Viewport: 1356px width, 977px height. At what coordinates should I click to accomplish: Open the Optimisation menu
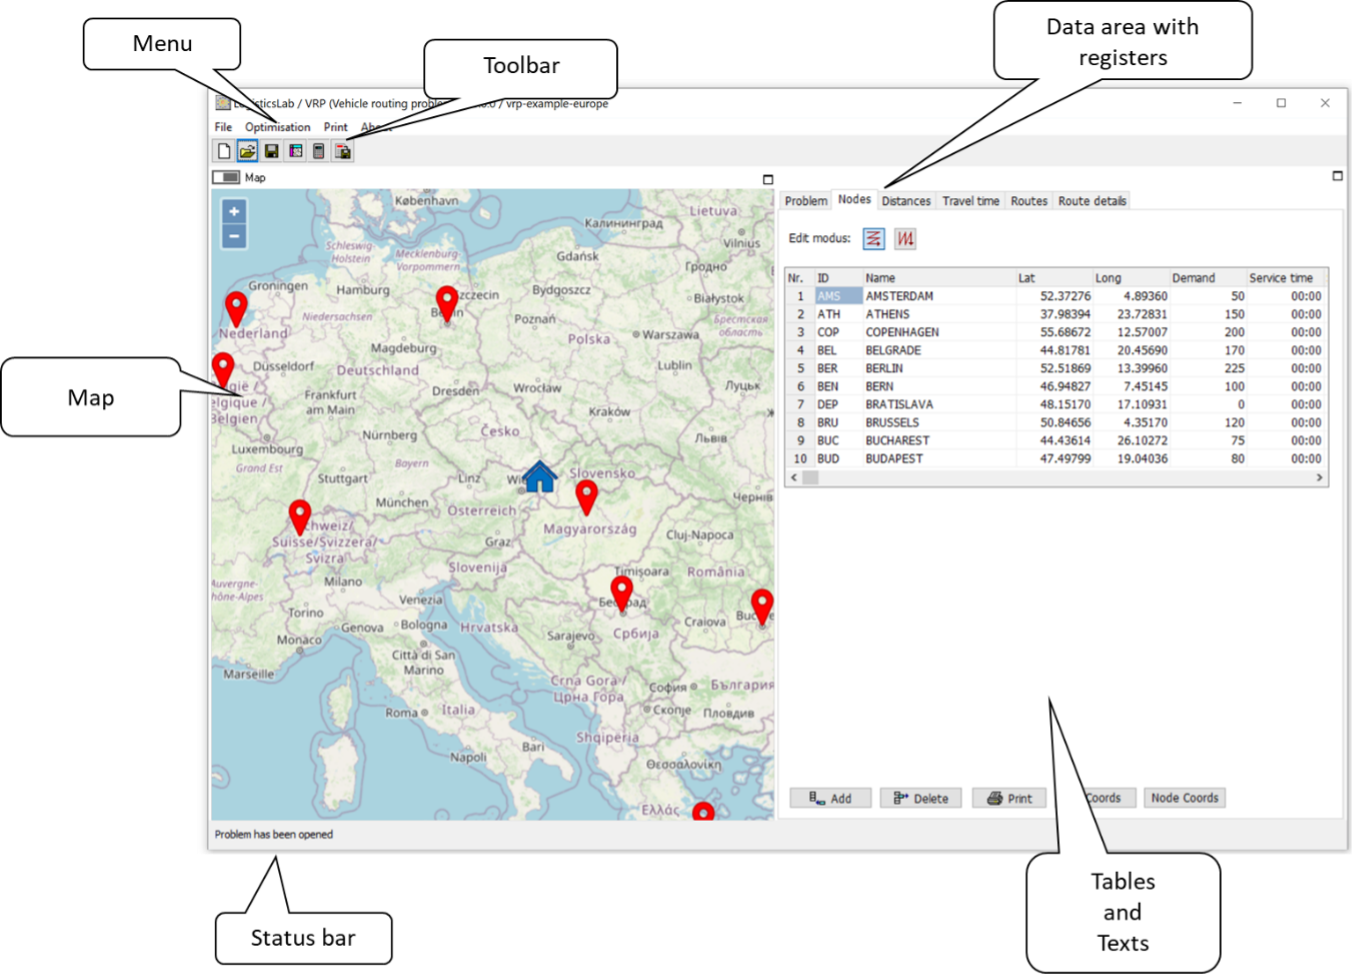pyautogui.click(x=277, y=127)
